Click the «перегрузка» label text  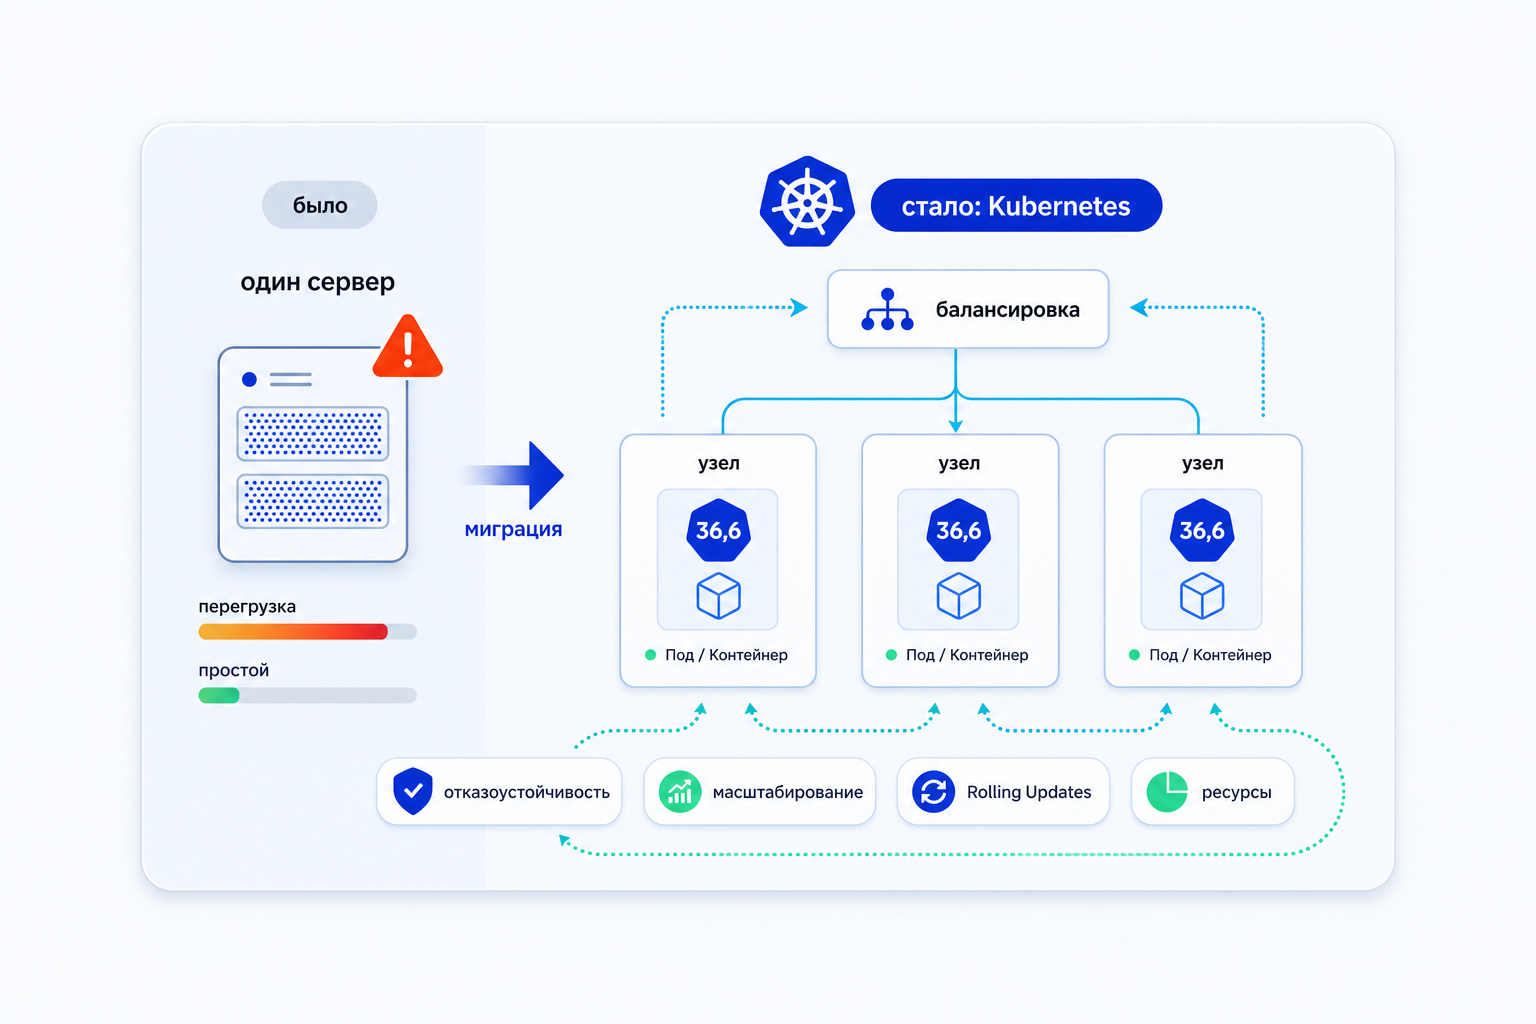coord(247,607)
